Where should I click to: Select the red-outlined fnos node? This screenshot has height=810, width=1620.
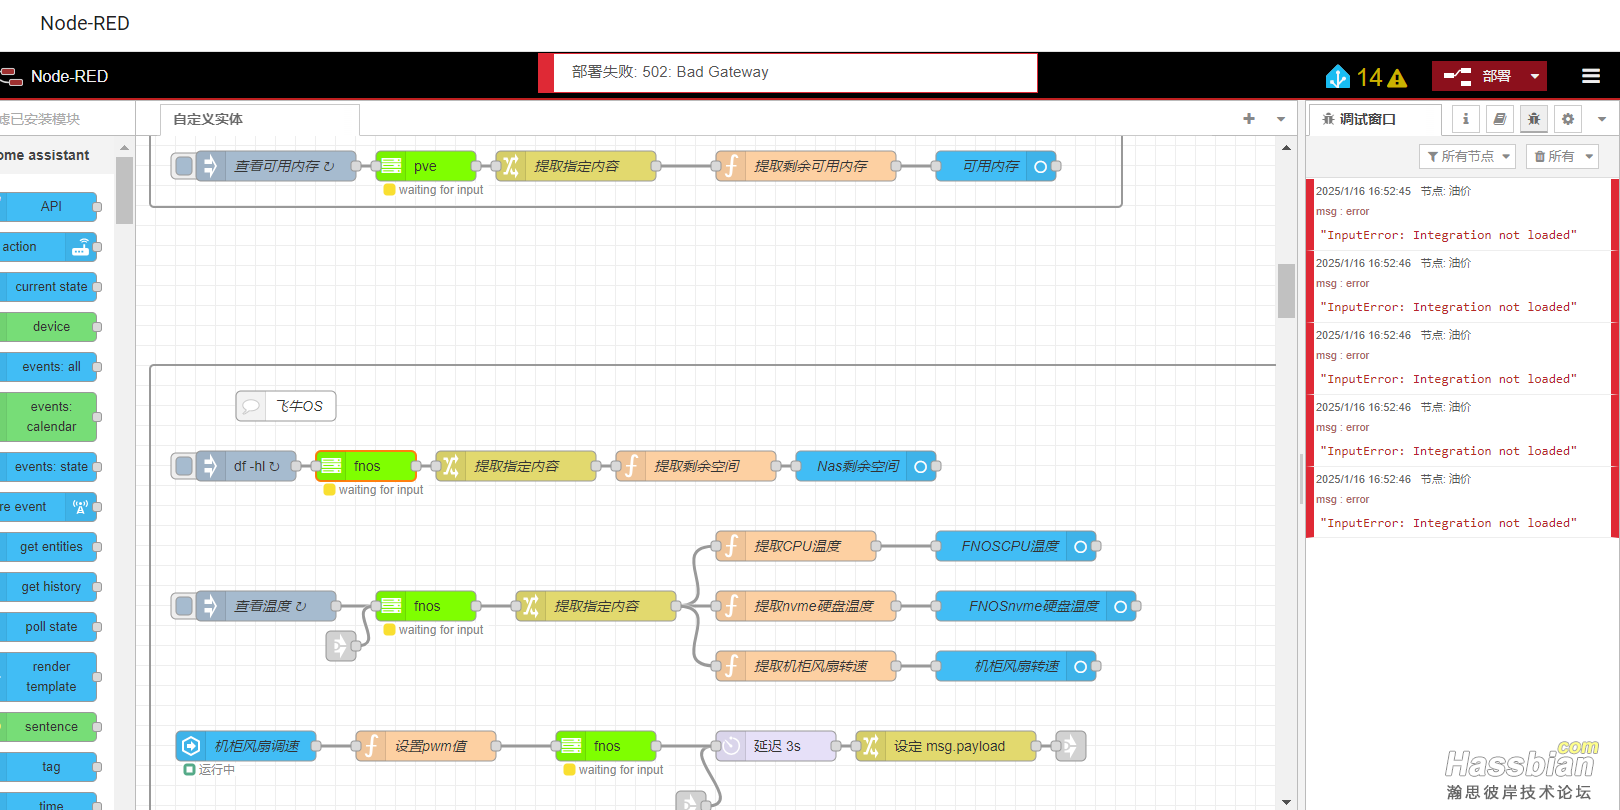[366, 466]
